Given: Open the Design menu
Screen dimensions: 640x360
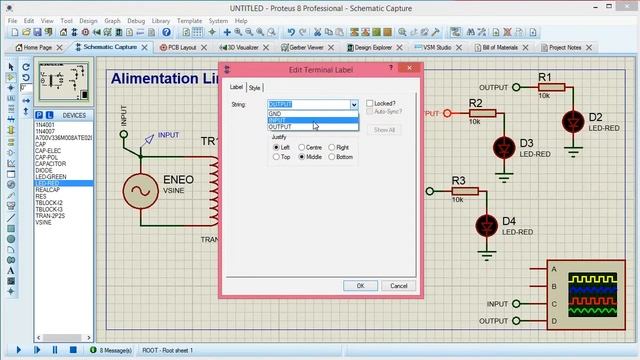Looking at the screenshot, I should [x=88, y=20].
